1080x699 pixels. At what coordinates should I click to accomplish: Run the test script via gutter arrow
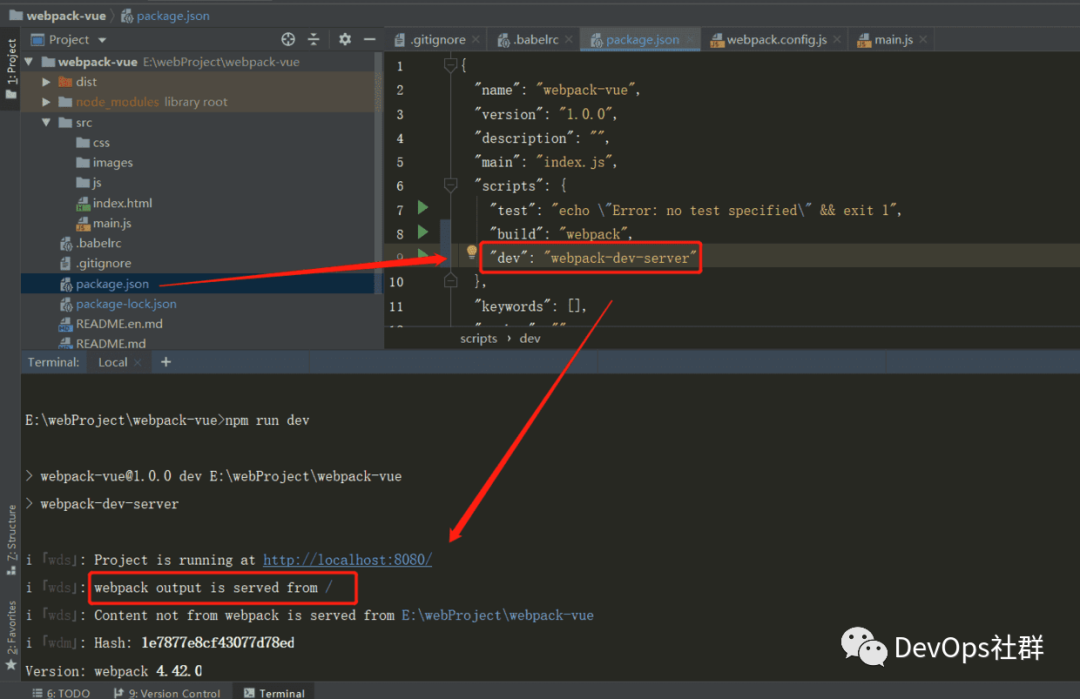point(423,207)
